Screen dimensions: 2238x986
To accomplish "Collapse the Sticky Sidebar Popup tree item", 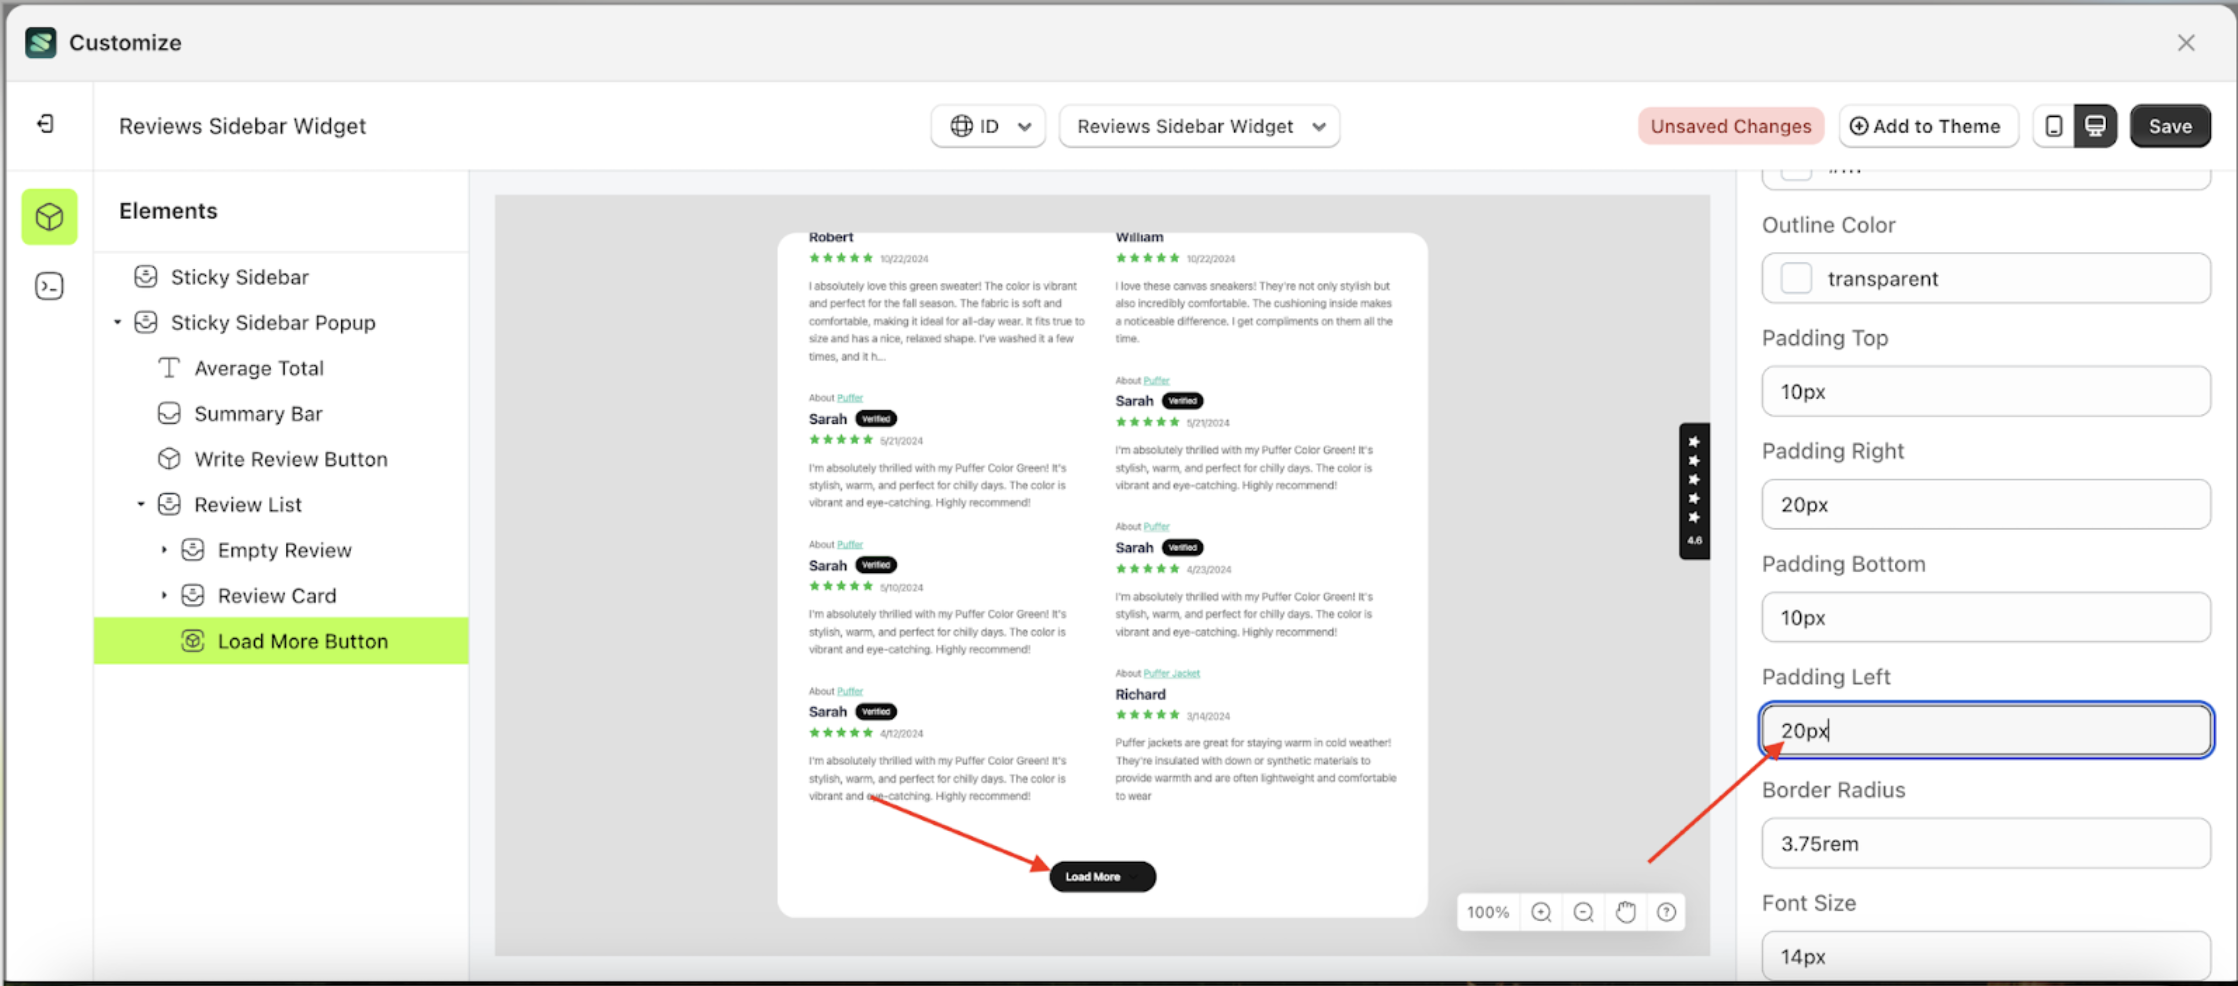I will [117, 322].
